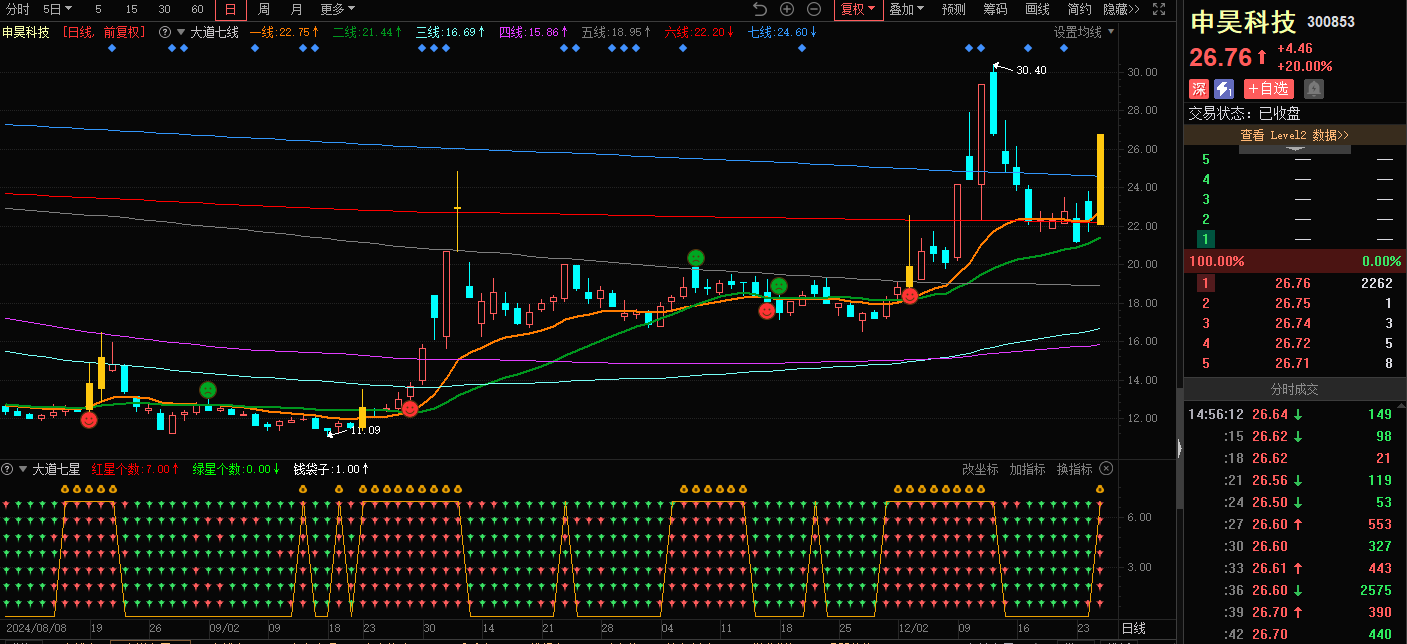Click bid level 1 price 26.76 row
This screenshot has width=1407, height=644.
(x=1295, y=283)
